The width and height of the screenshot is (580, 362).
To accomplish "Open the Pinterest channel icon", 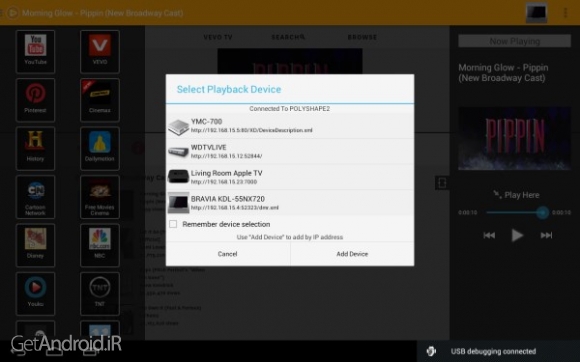I will tap(36, 100).
